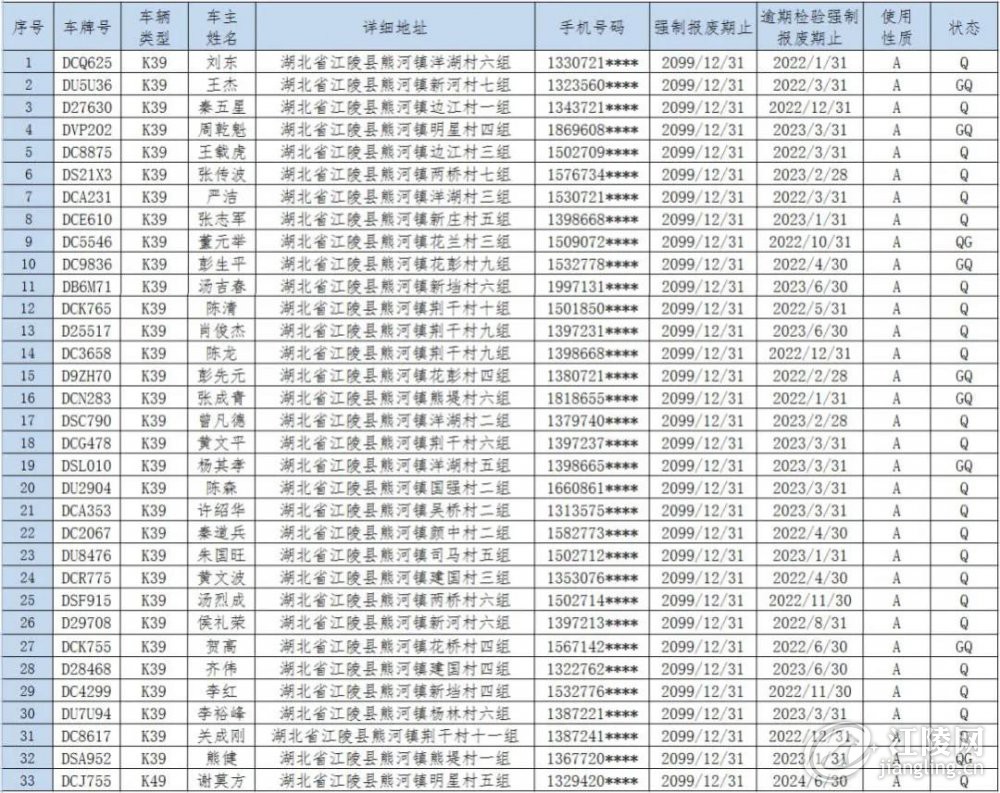Select plate number DB6M71

pyautogui.click(x=87, y=286)
